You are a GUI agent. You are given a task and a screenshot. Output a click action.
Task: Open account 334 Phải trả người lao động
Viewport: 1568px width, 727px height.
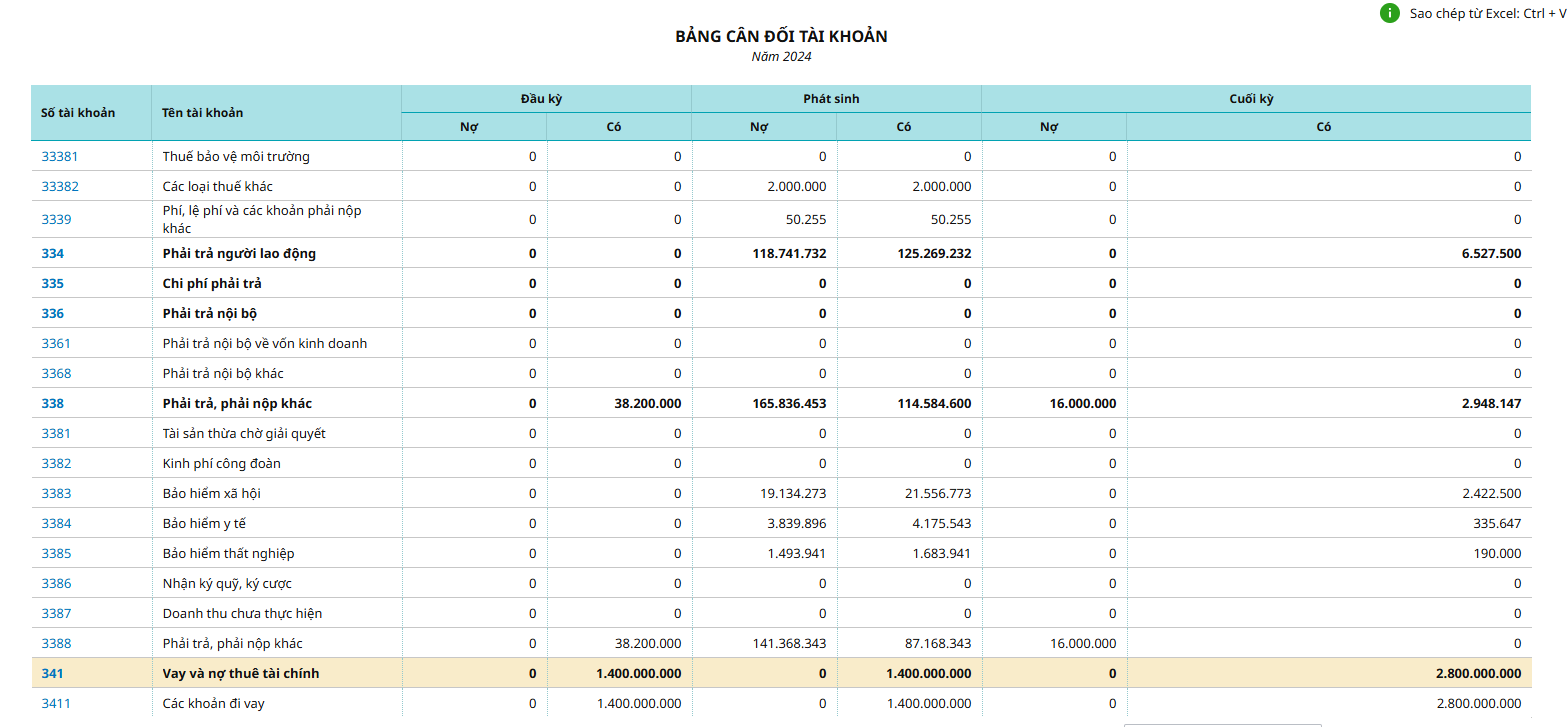tap(52, 254)
